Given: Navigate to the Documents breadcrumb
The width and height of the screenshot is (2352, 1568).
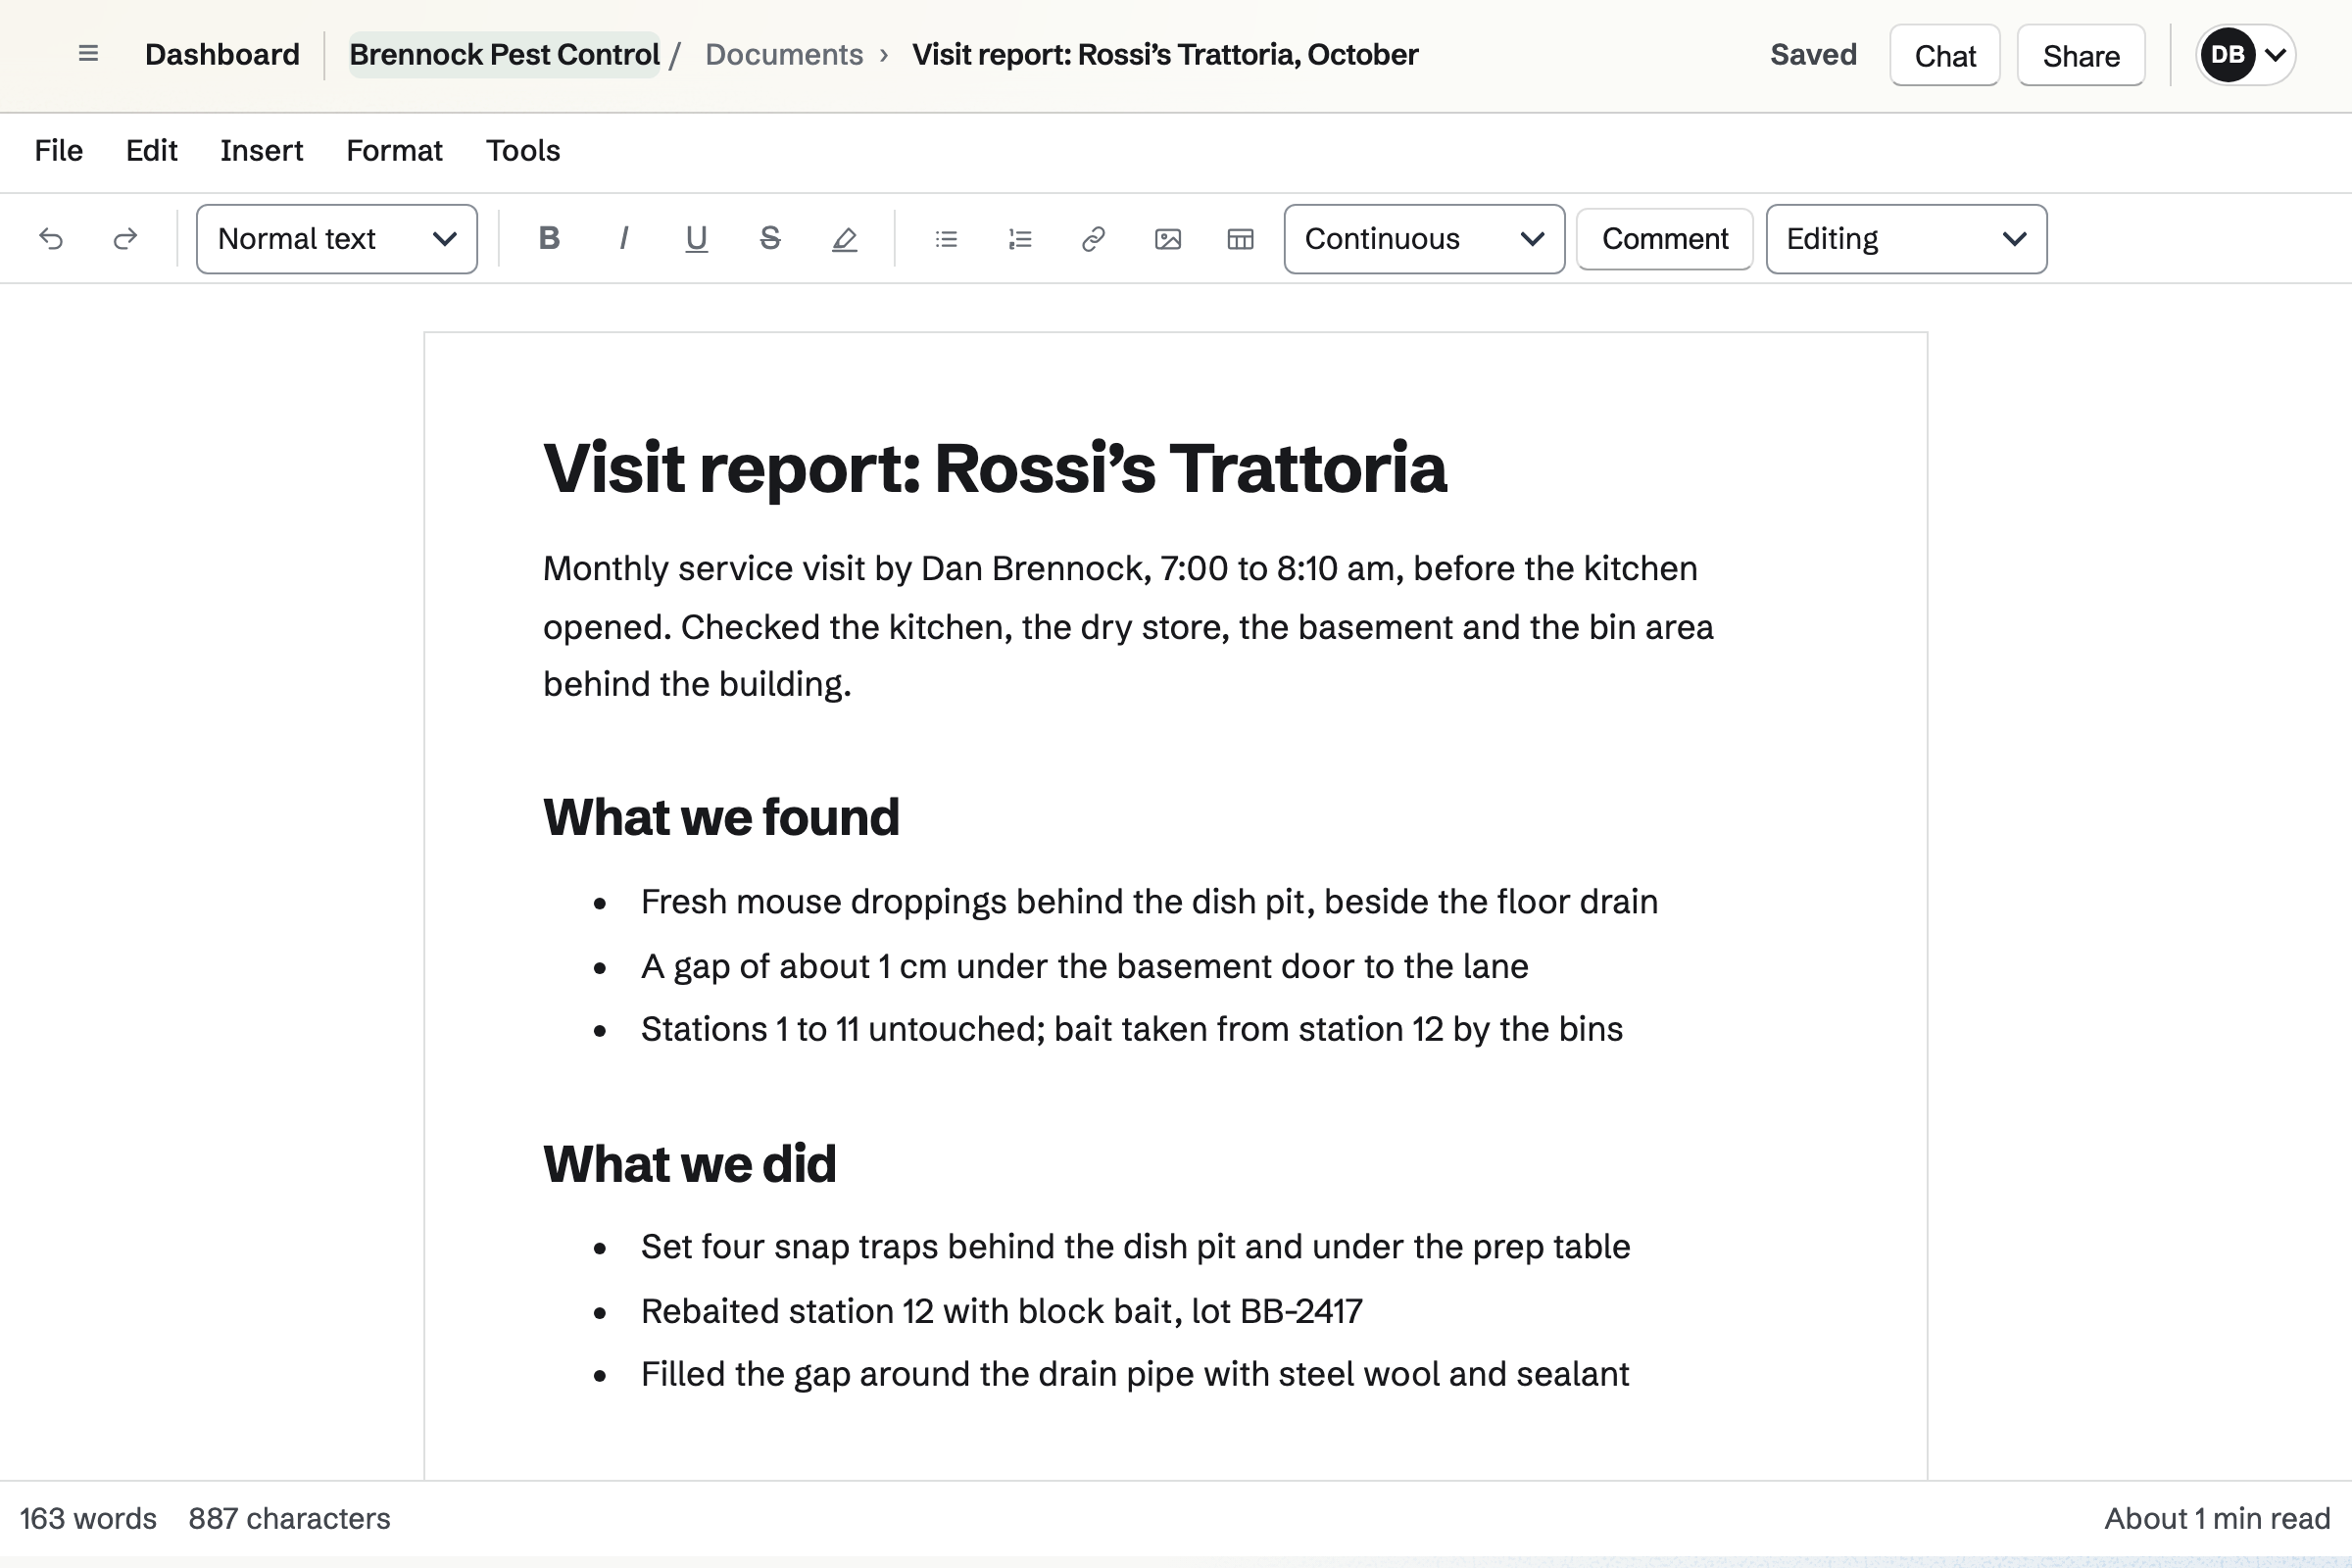Looking at the screenshot, I should point(784,54).
